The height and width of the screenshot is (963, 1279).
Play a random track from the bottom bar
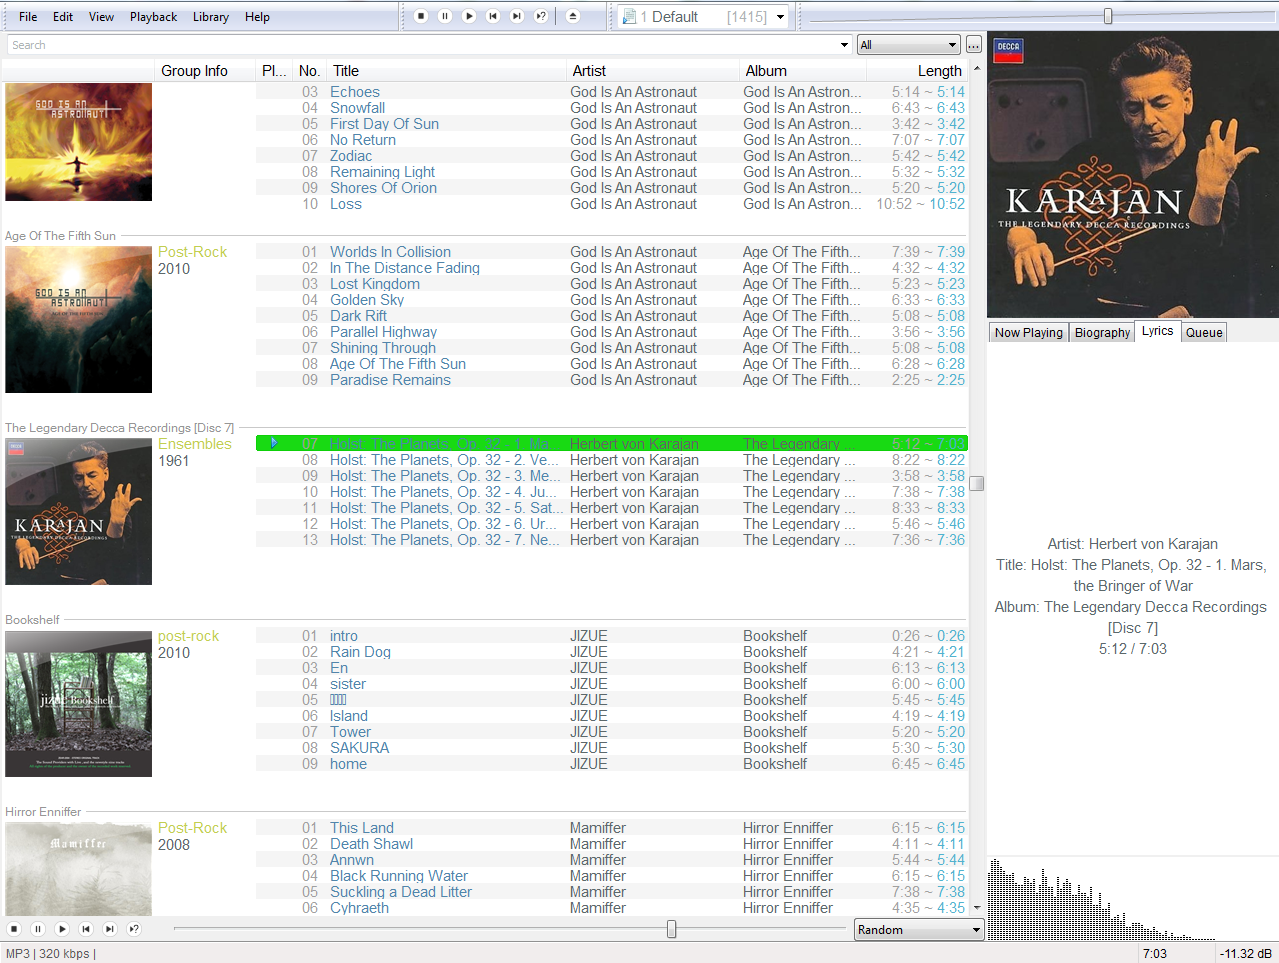click(x=134, y=929)
